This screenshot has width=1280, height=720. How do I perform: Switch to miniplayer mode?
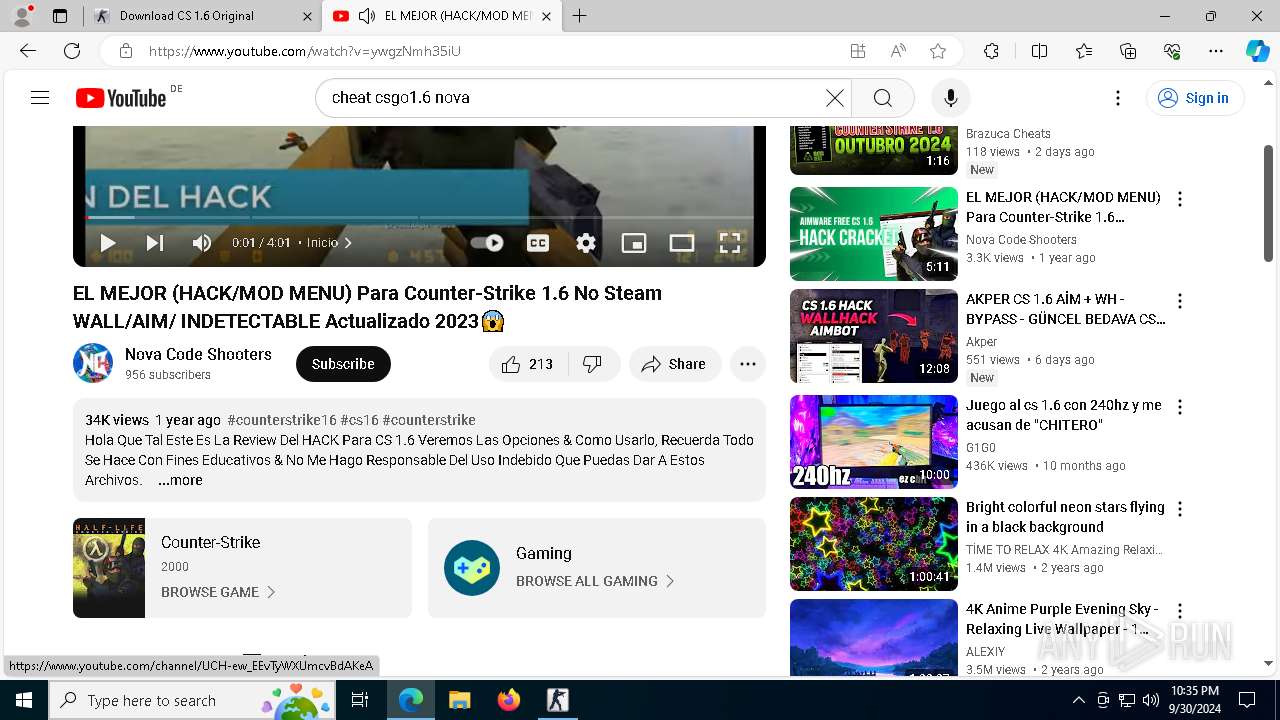tap(634, 242)
